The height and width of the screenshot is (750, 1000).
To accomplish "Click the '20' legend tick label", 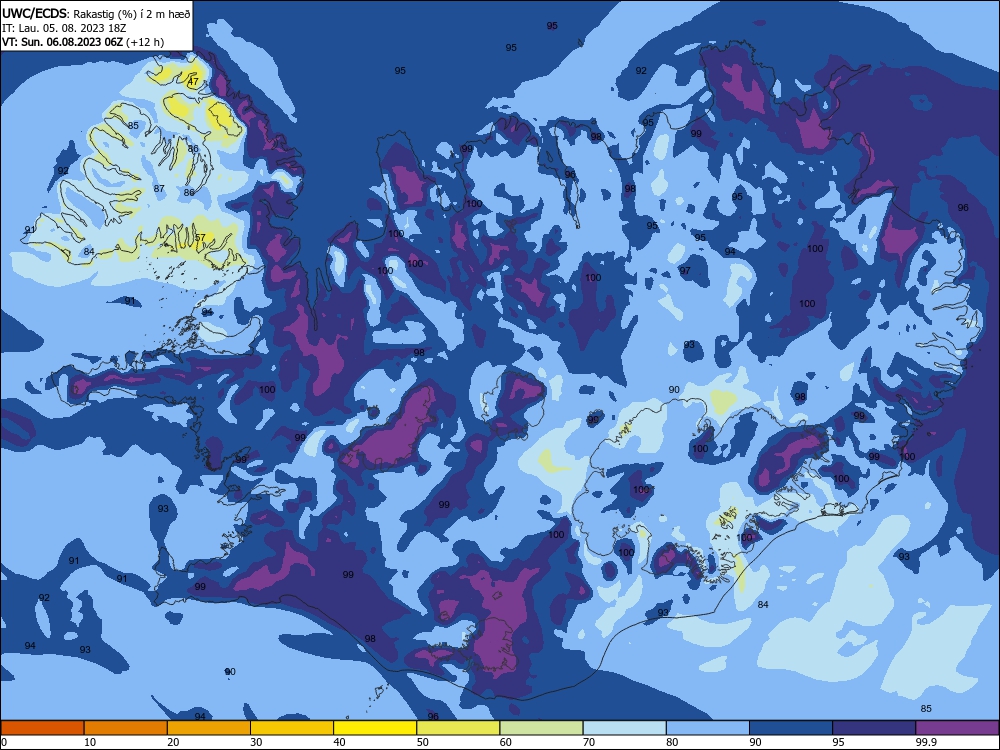I will (x=173, y=742).
